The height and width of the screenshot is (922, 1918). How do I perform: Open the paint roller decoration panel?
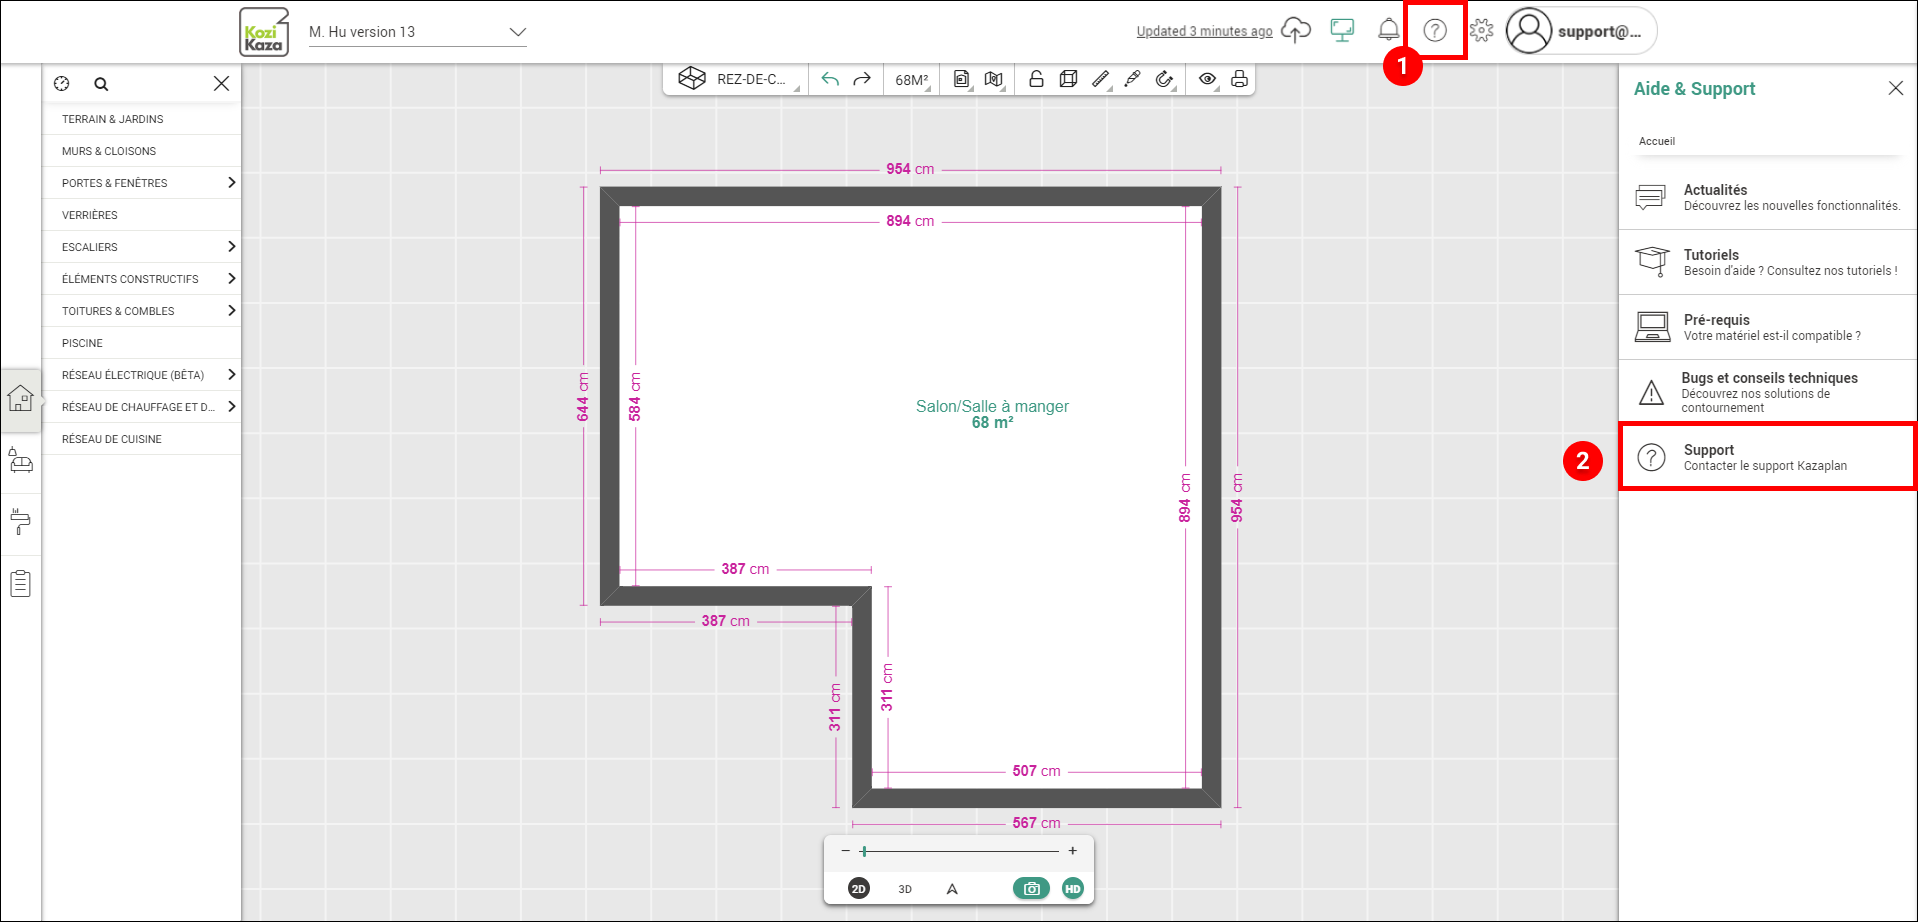[x=21, y=522]
